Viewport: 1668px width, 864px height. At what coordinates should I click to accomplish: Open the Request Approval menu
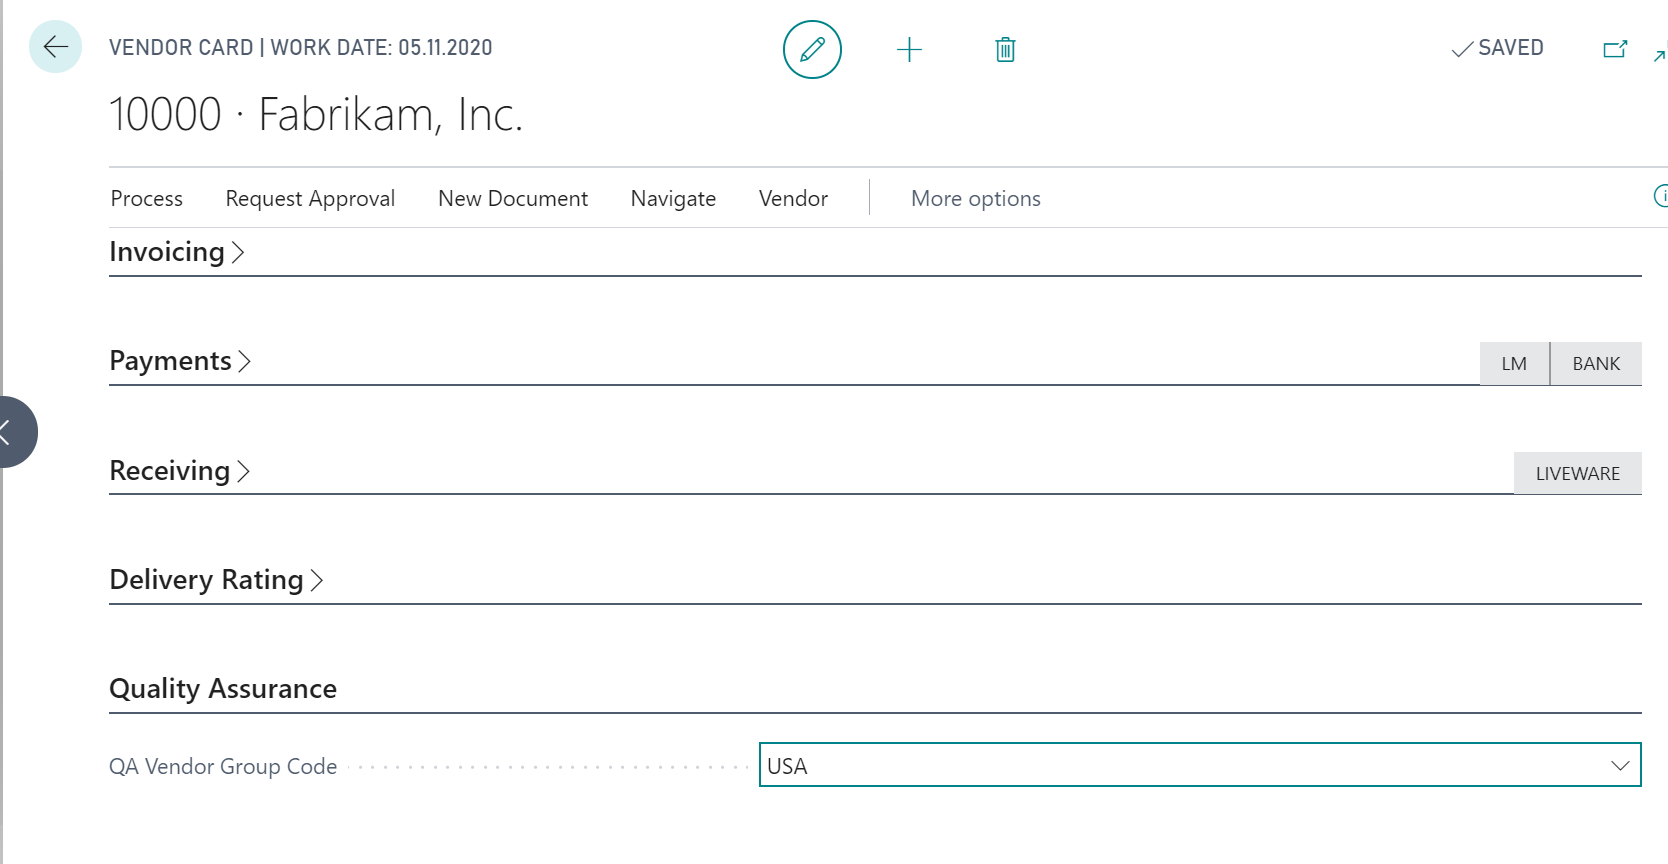tap(310, 198)
